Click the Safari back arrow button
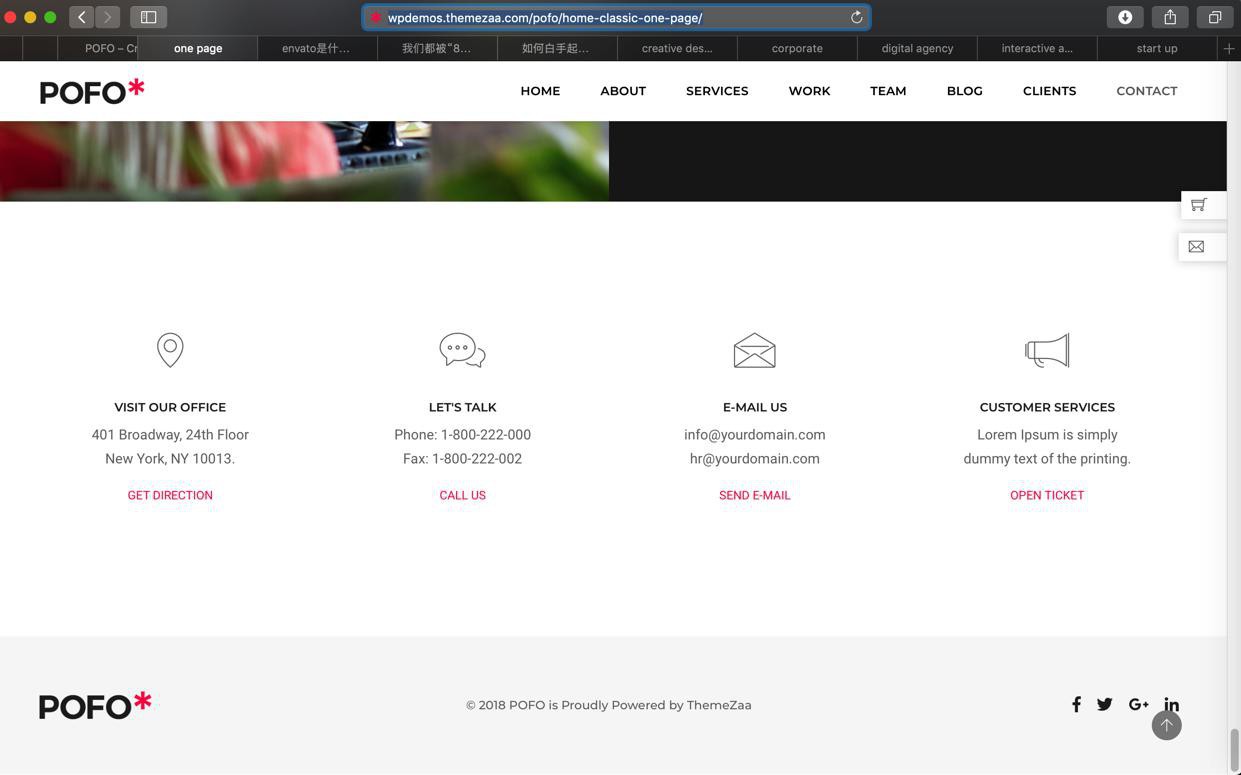Viewport: 1241px width, 775px height. pyautogui.click(x=82, y=17)
